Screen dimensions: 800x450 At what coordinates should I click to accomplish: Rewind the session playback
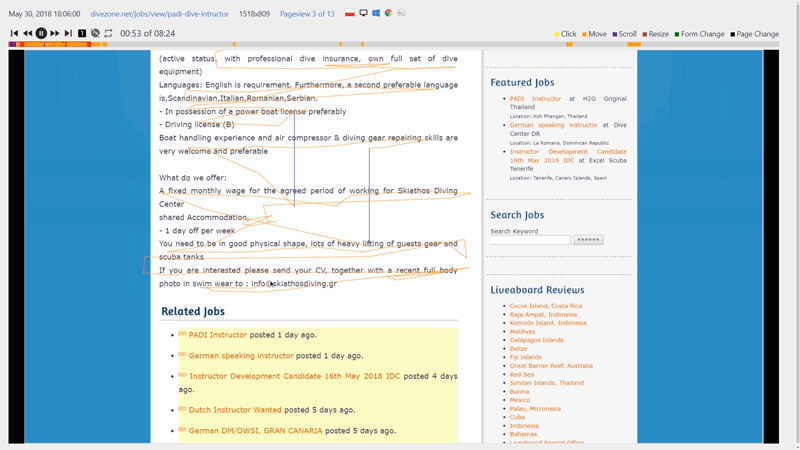[28, 33]
